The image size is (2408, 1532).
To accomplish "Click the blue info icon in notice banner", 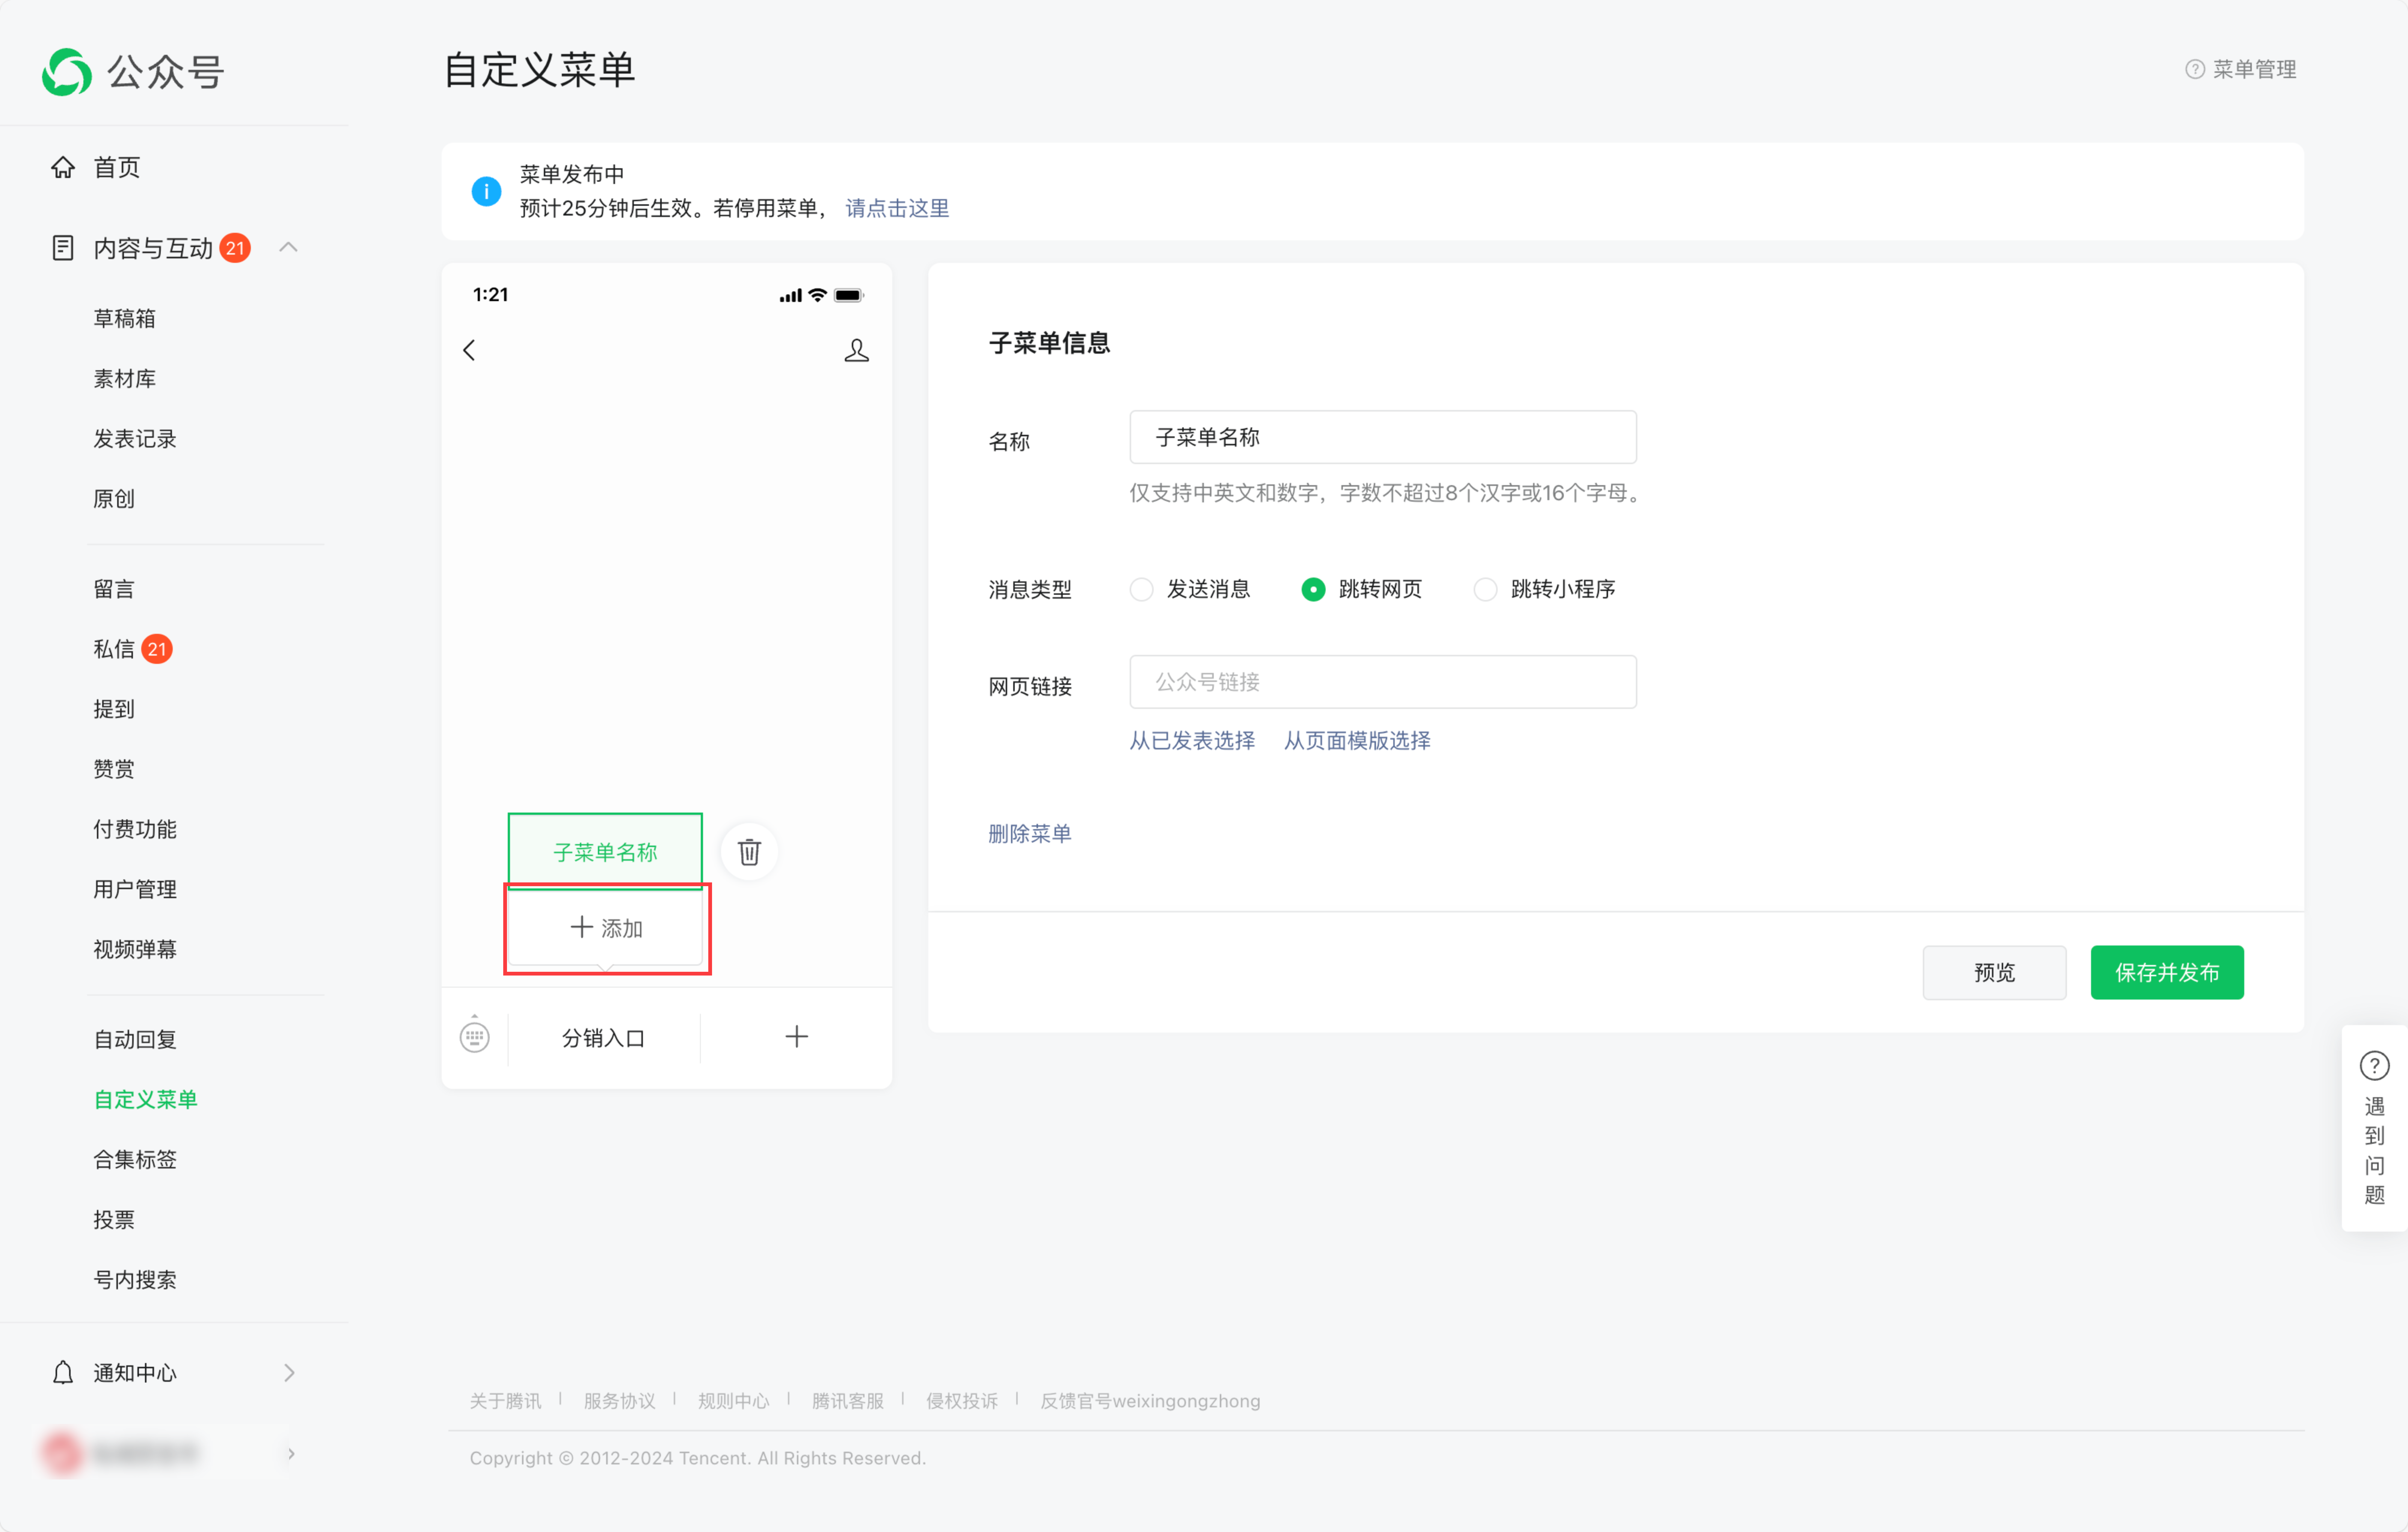I will [x=486, y=191].
